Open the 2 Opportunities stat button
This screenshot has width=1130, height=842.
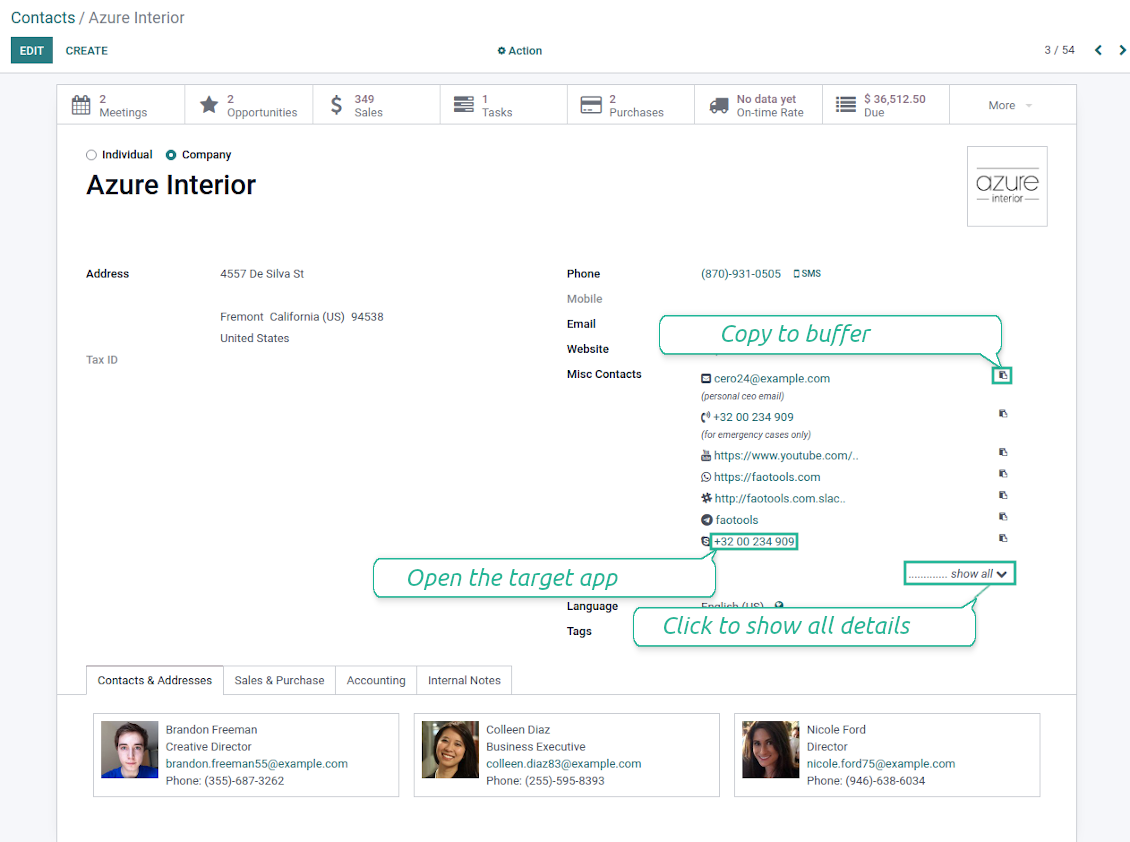pyautogui.click(x=249, y=105)
